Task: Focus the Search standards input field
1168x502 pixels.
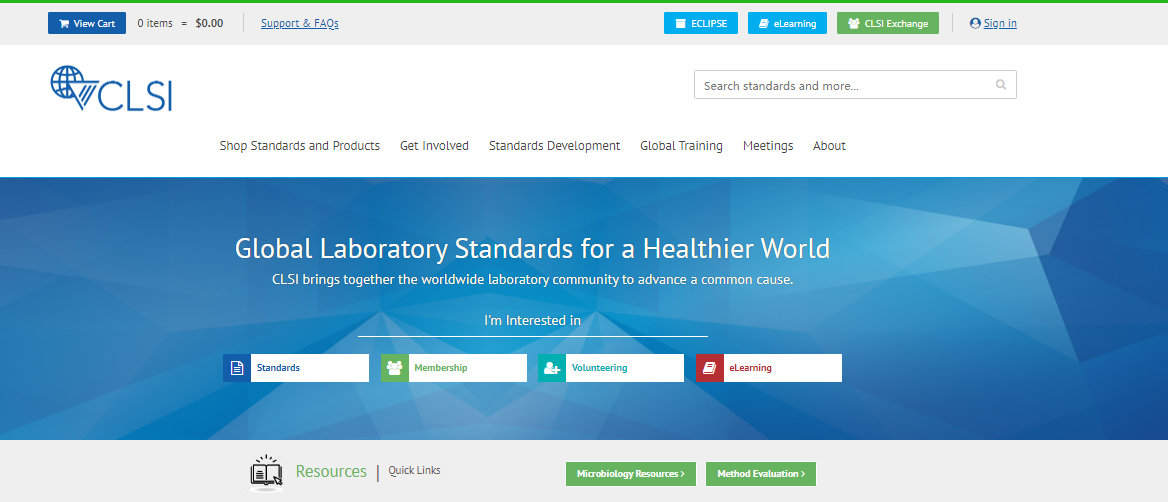Action: [x=855, y=85]
